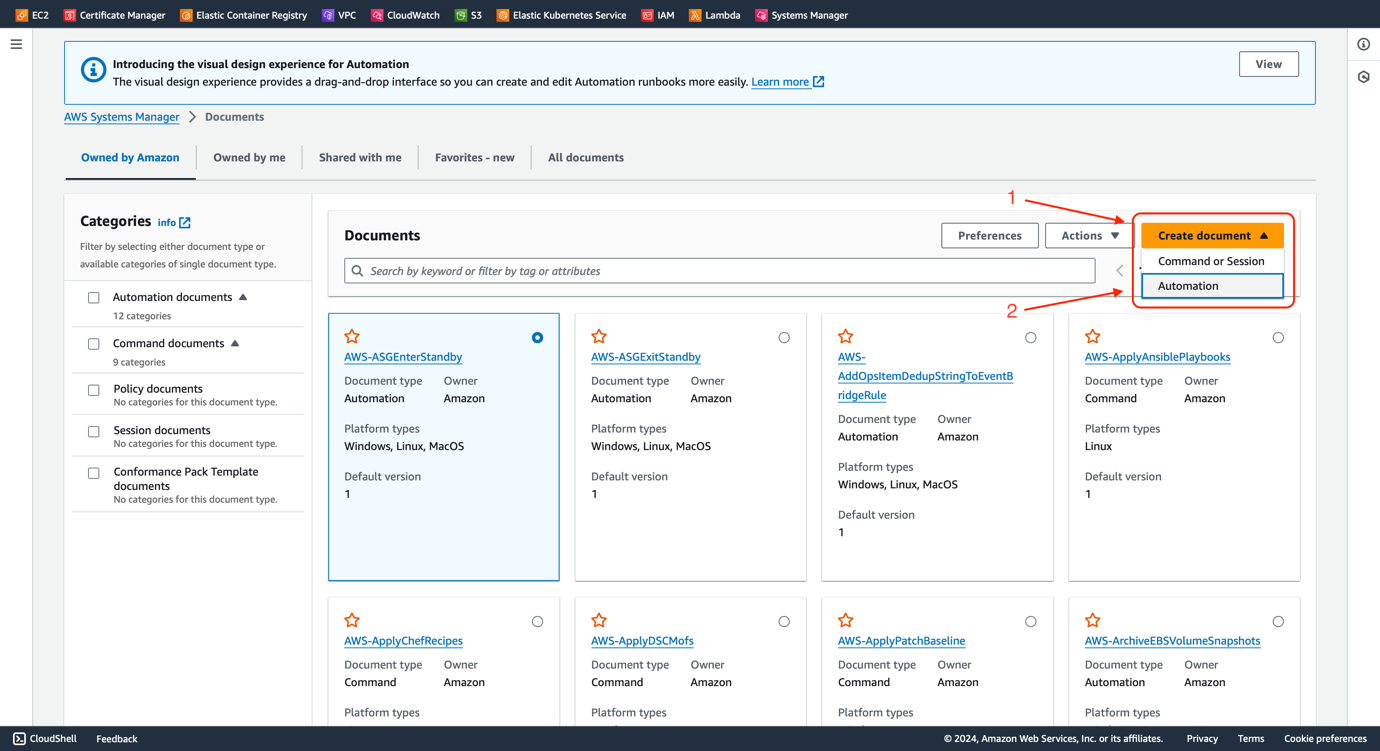Select the AWS-ApplyAnsiblePlaybooks radio button

click(x=1278, y=338)
